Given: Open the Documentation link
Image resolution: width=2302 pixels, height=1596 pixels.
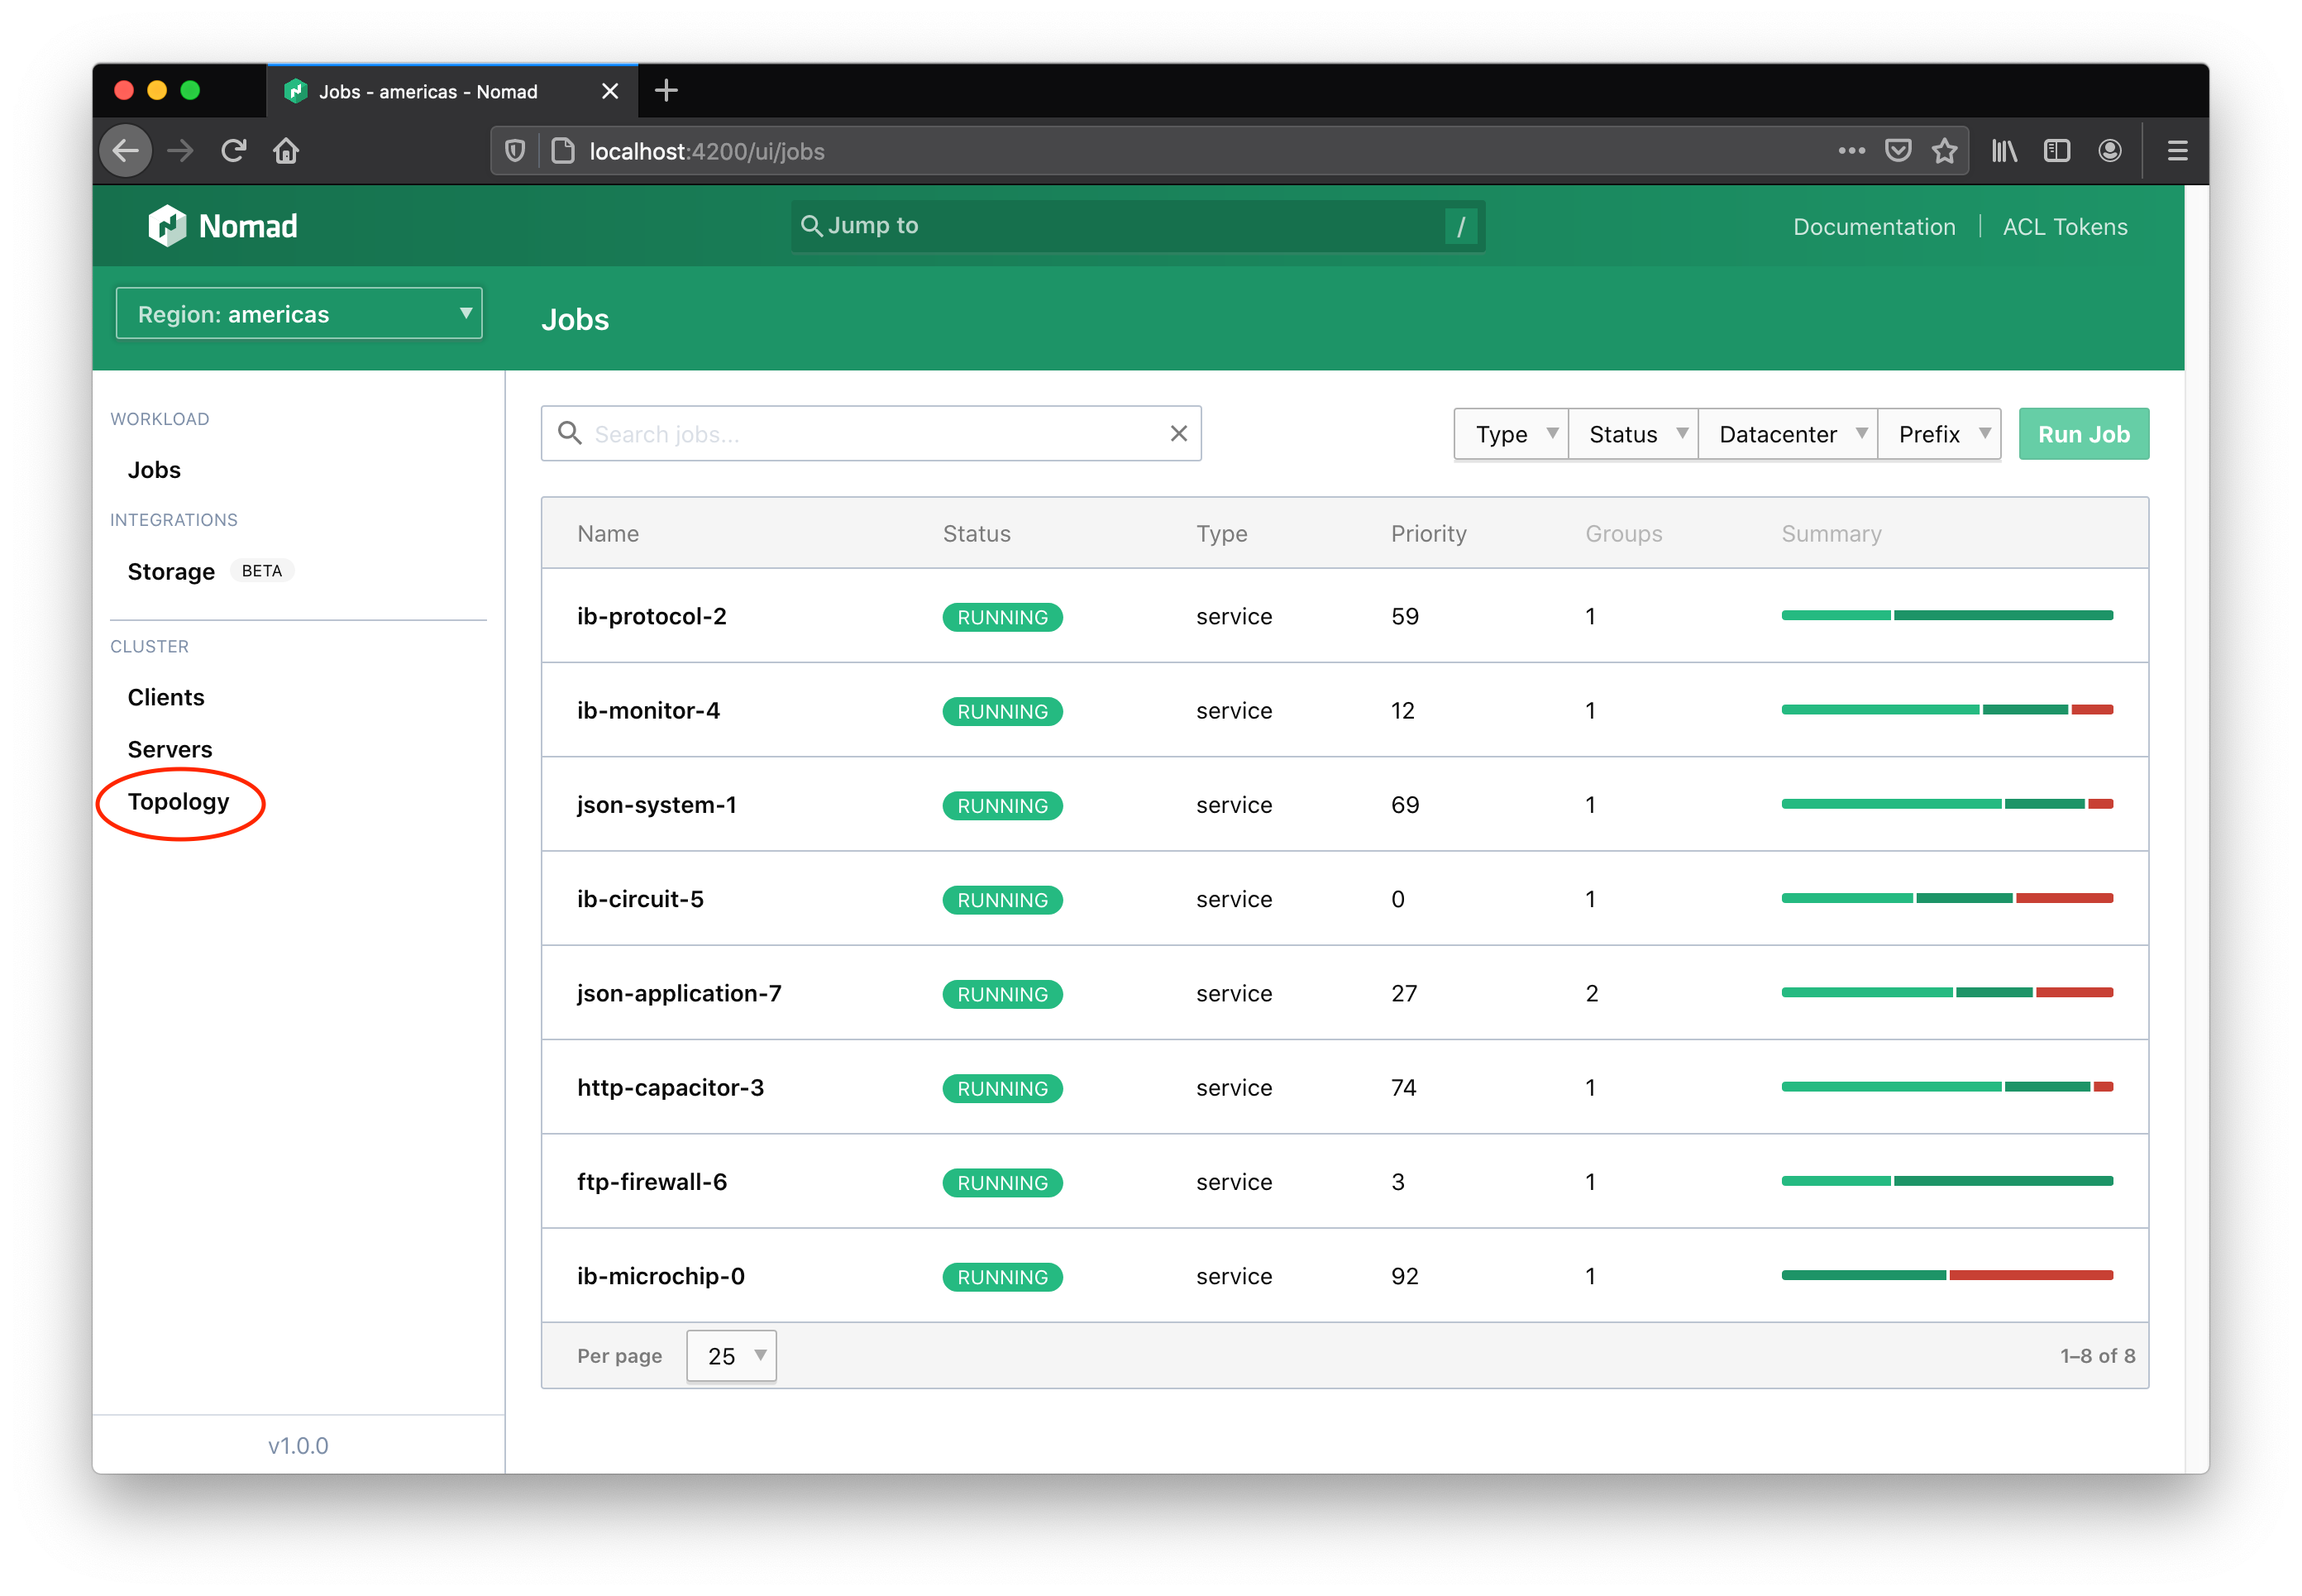Looking at the screenshot, I should point(1873,226).
